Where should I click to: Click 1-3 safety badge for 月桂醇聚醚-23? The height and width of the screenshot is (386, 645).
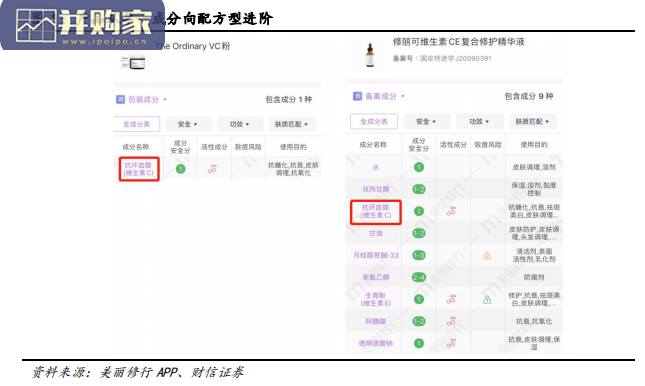pyautogui.click(x=419, y=255)
